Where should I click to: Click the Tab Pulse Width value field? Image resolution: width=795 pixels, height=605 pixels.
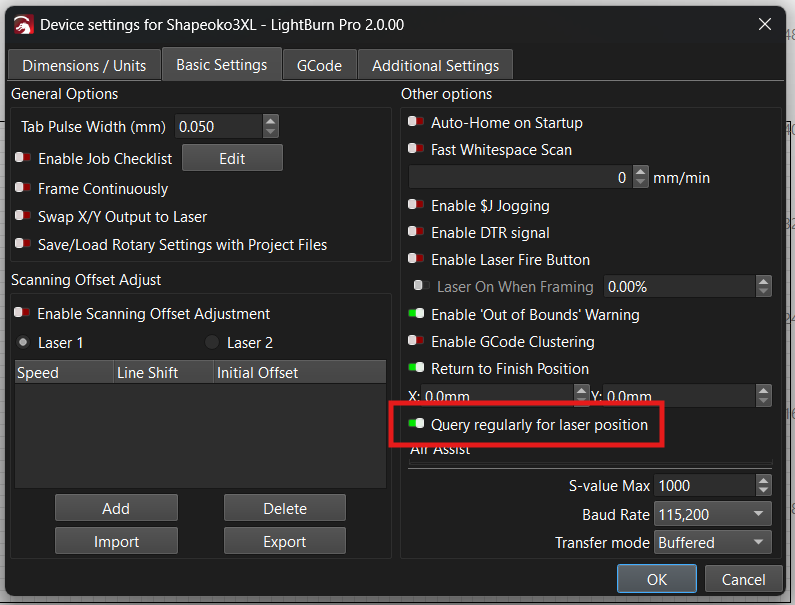[x=219, y=126]
